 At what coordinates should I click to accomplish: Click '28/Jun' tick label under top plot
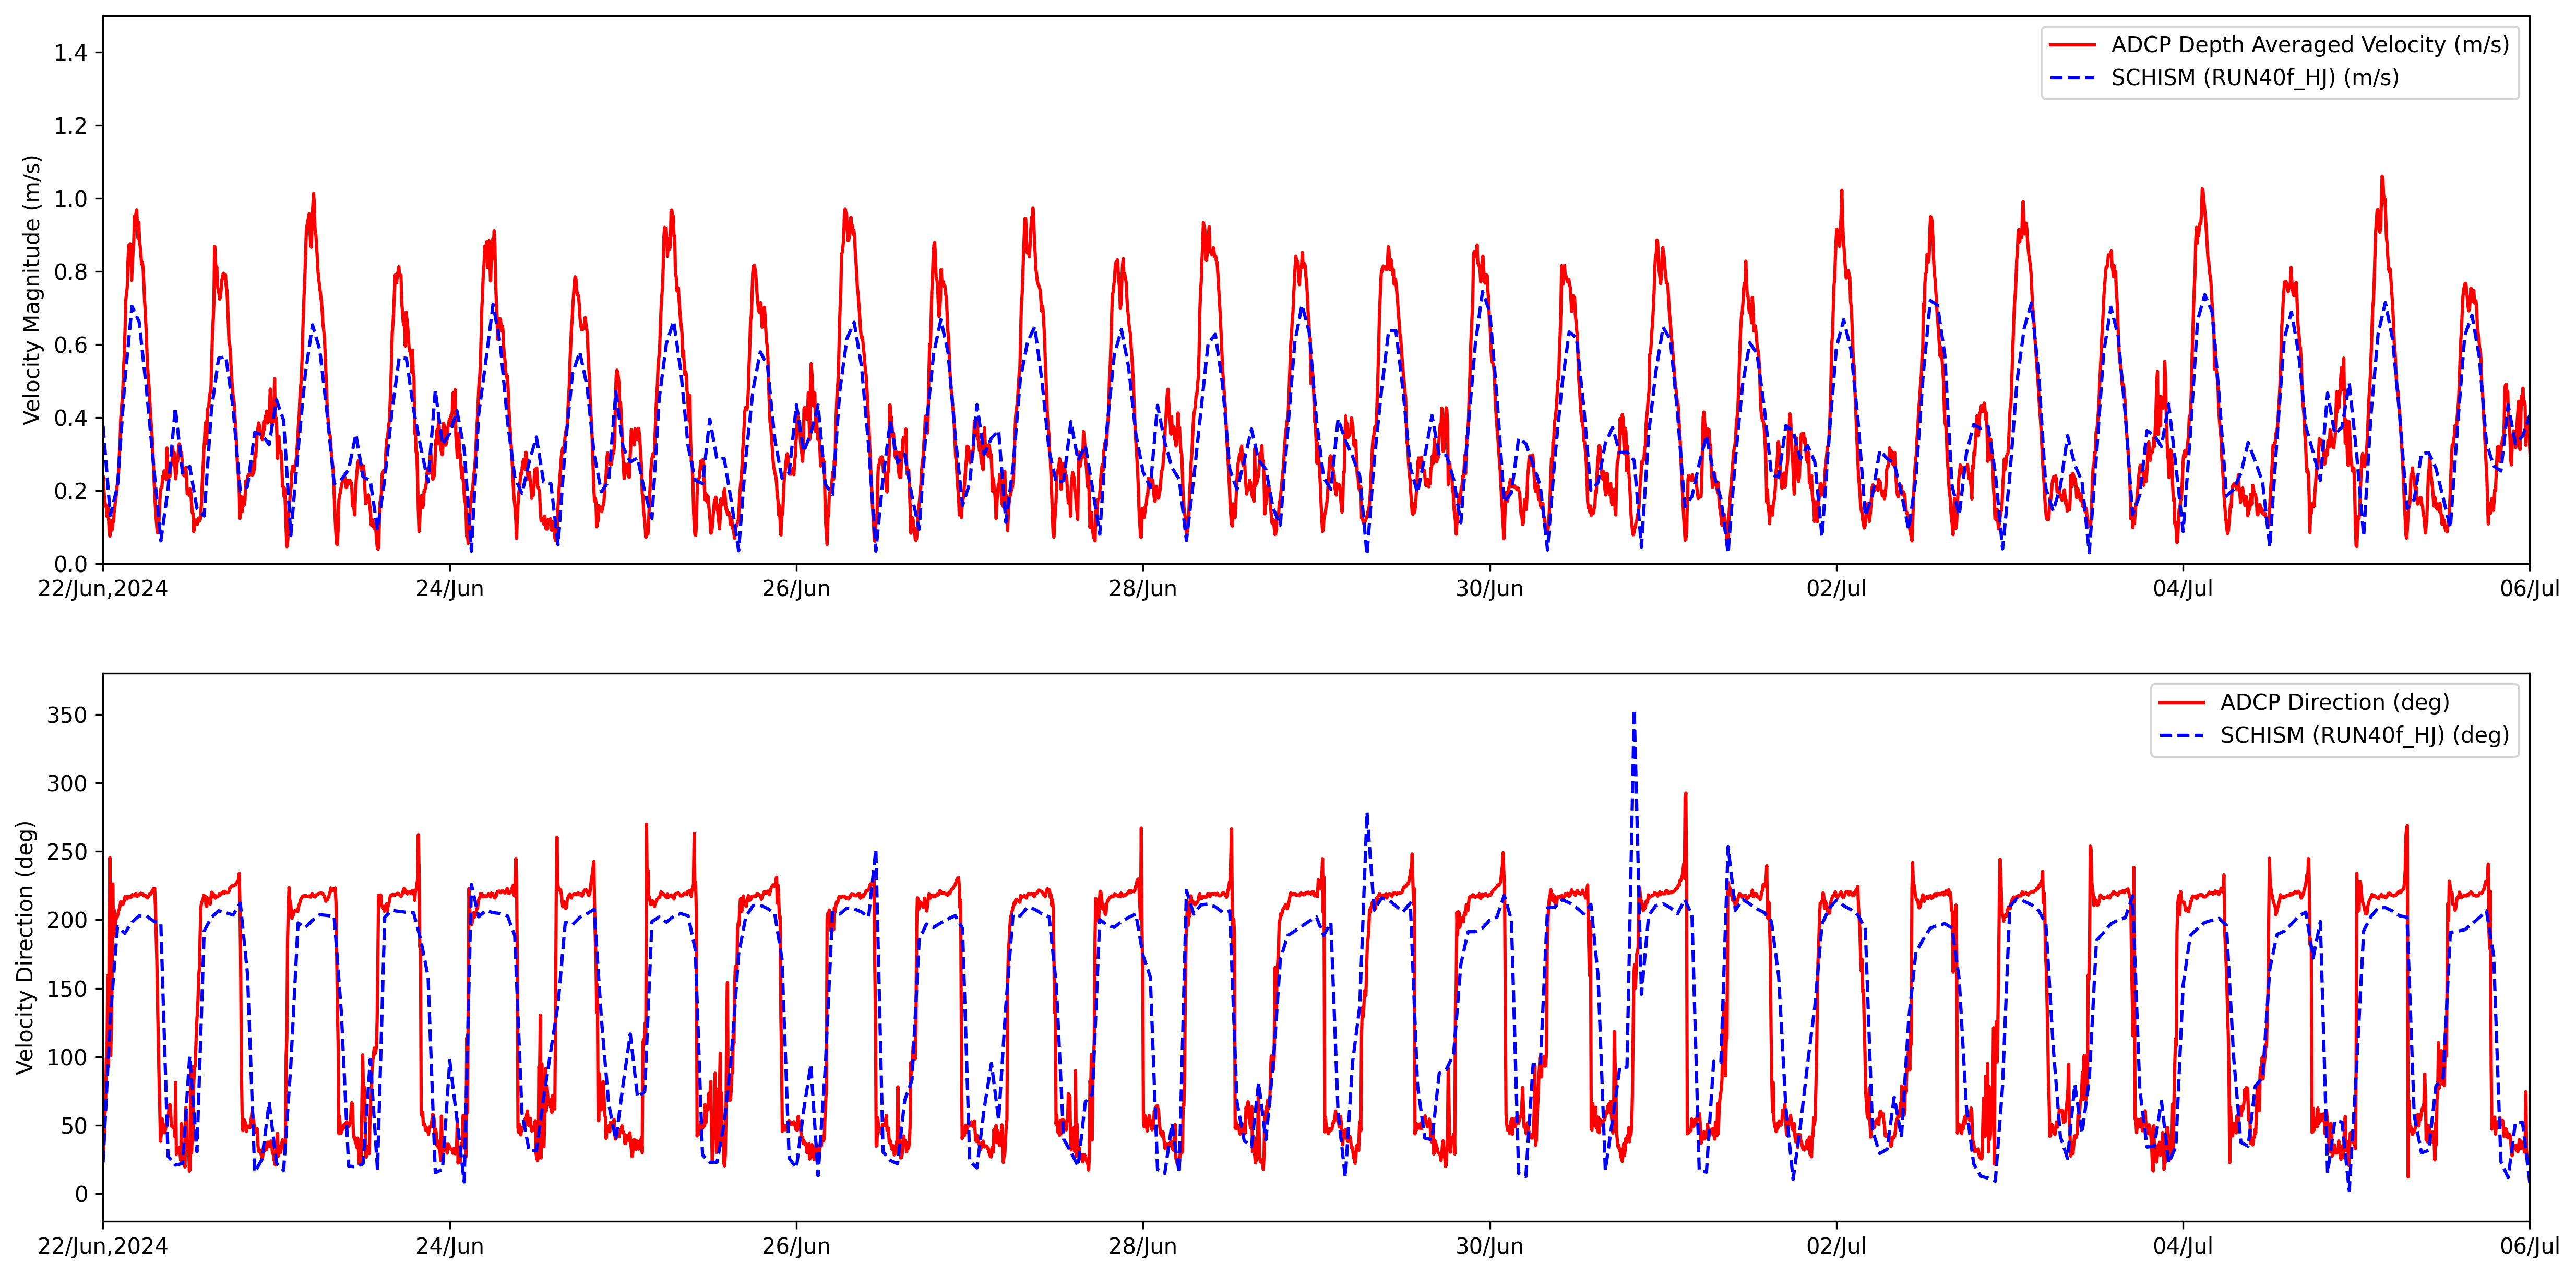coord(1142,589)
